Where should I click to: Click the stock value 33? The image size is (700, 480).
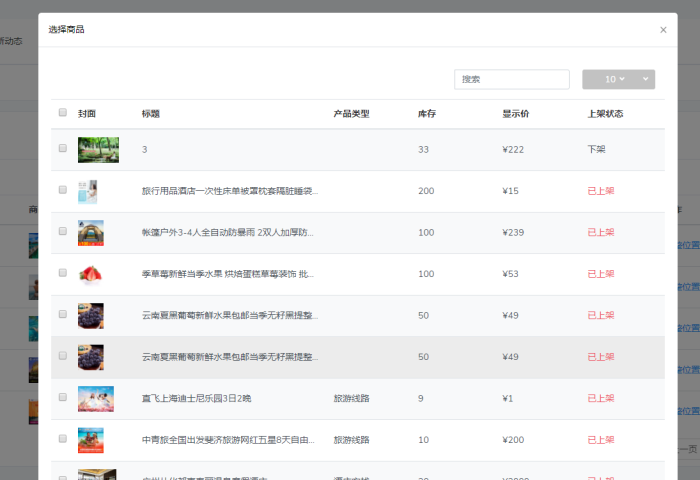[423, 150]
